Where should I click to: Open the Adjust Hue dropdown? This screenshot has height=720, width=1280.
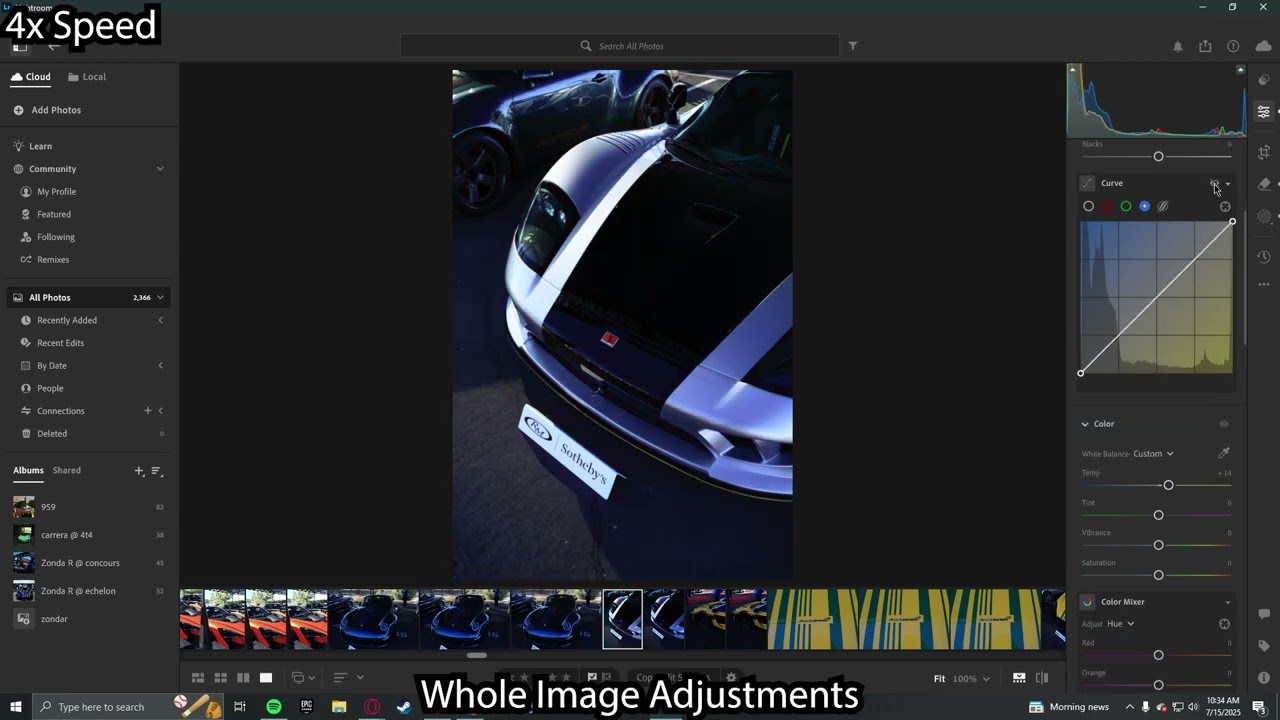point(1120,624)
